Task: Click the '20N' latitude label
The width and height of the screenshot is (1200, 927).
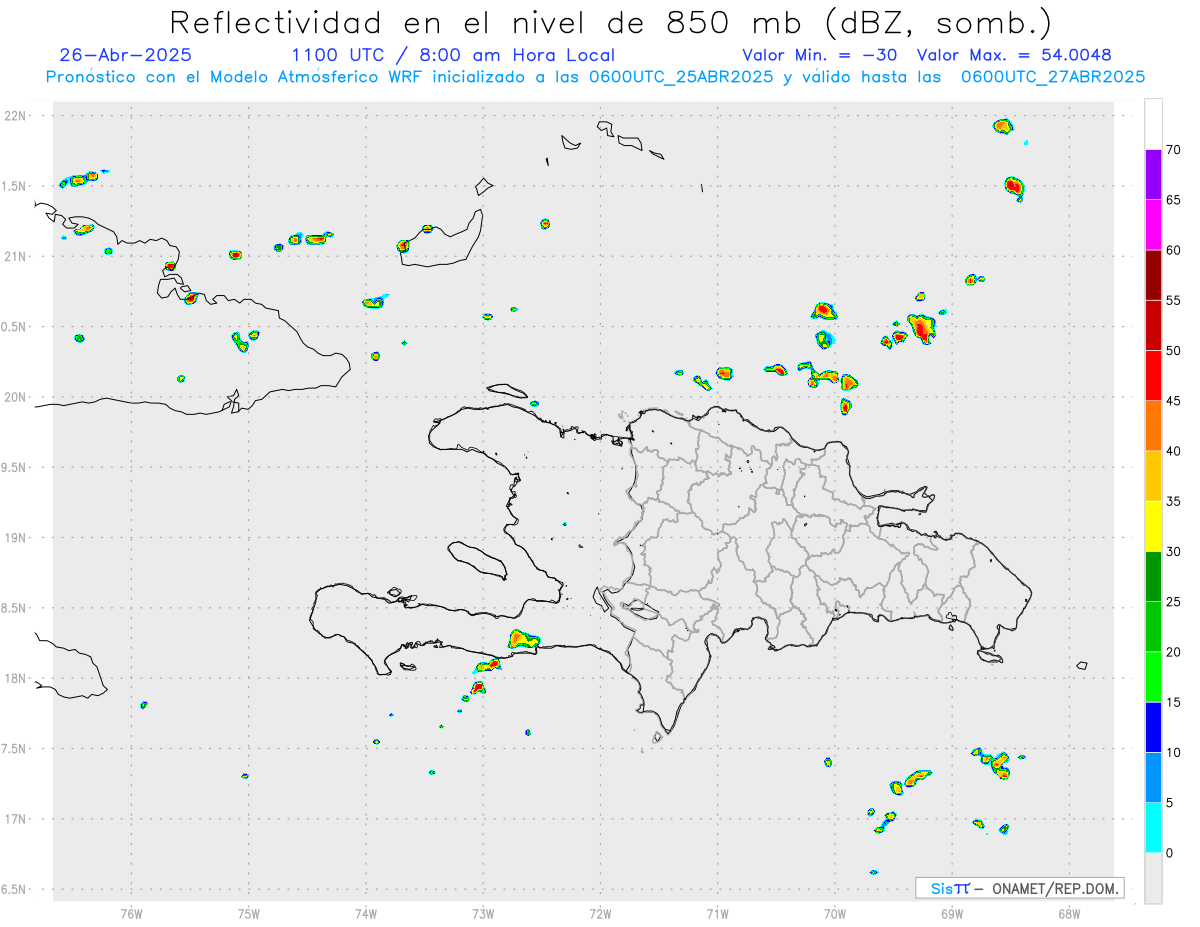Action: pyautogui.click(x=16, y=397)
